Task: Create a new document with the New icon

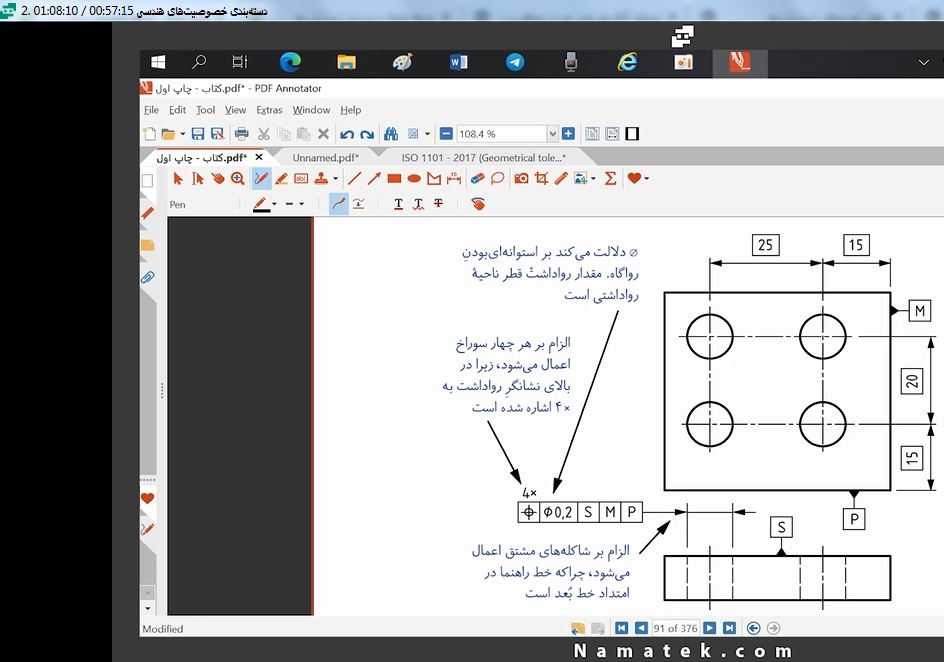Action: pos(149,134)
